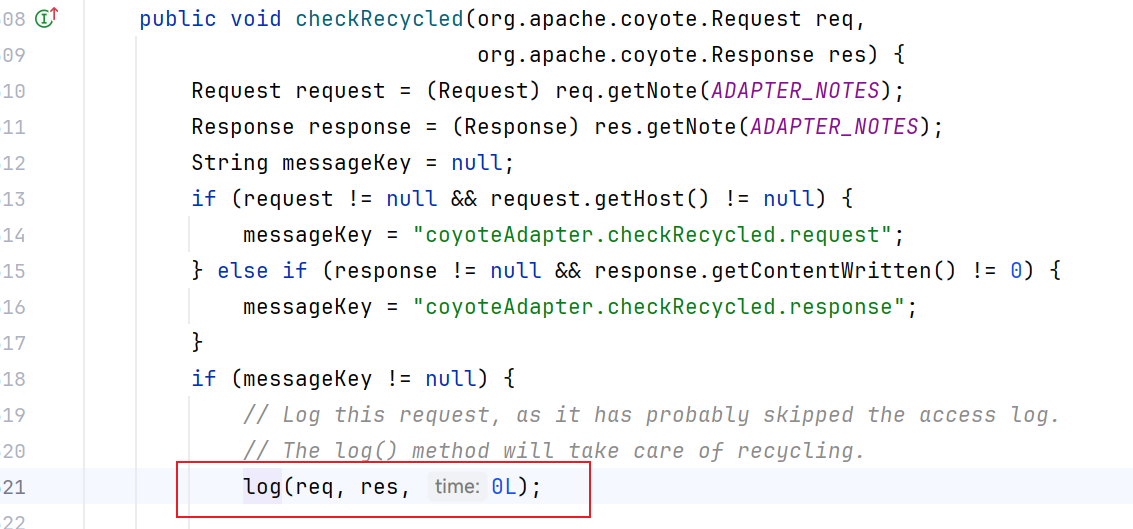Click the 'time:' inlay hint in log call
1133x529 pixels.
pyautogui.click(x=455, y=487)
